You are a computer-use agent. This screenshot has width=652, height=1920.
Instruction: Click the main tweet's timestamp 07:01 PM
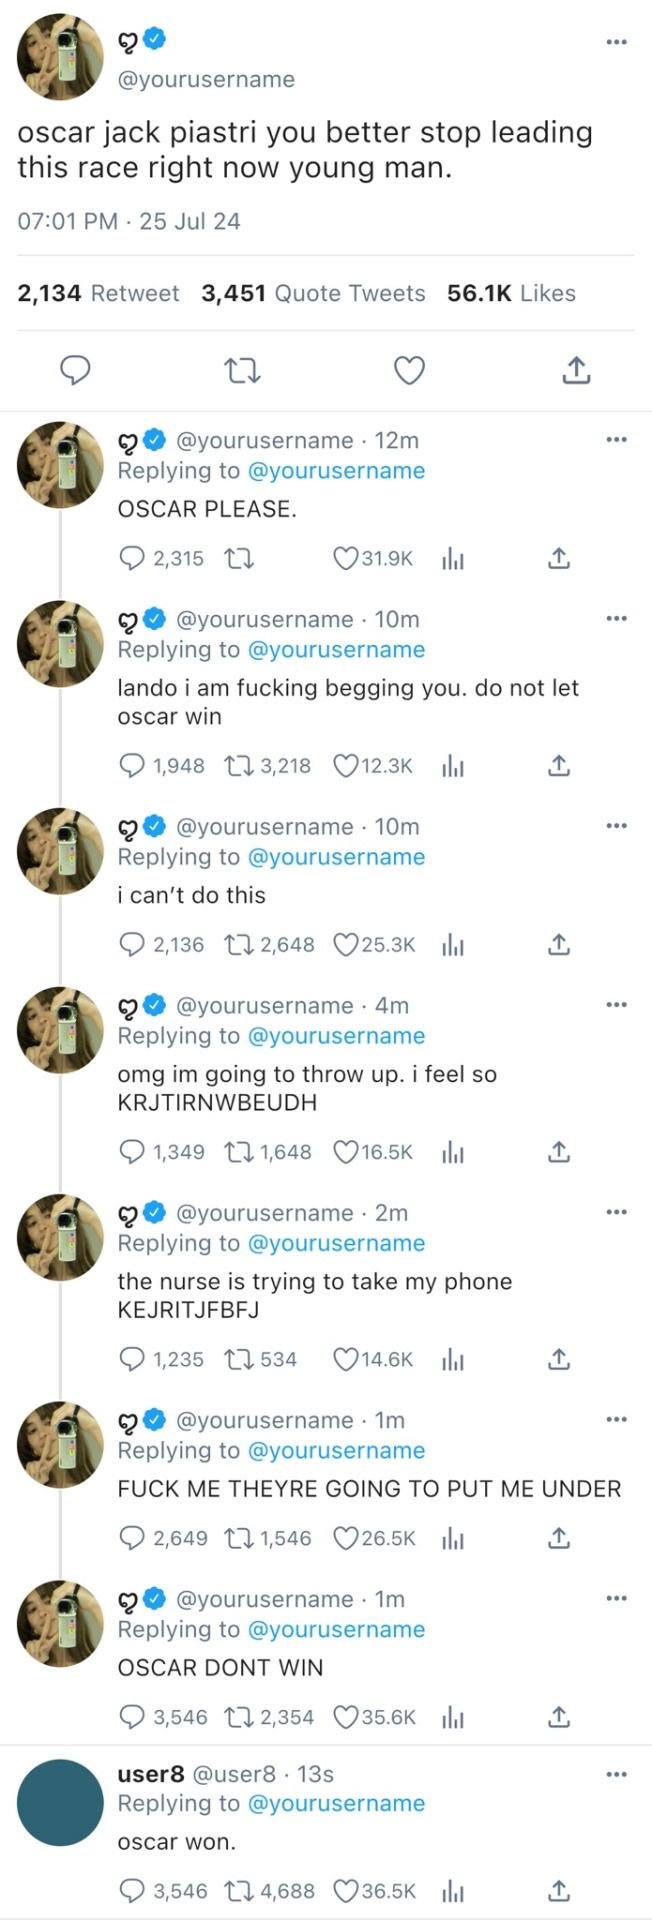coord(67,221)
